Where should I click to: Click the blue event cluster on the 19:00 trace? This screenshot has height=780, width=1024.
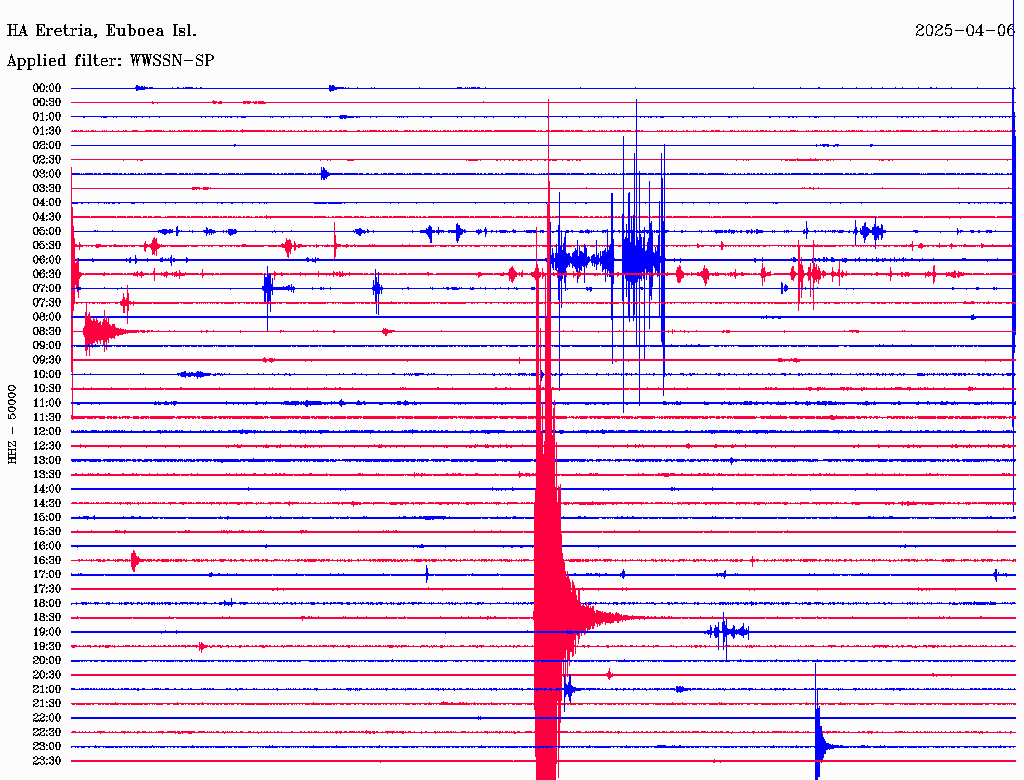click(x=728, y=632)
